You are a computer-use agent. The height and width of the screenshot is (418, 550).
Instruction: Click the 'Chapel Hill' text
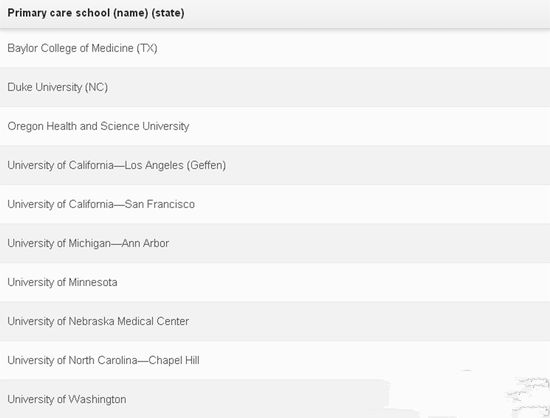pyautogui.click(x=174, y=360)
